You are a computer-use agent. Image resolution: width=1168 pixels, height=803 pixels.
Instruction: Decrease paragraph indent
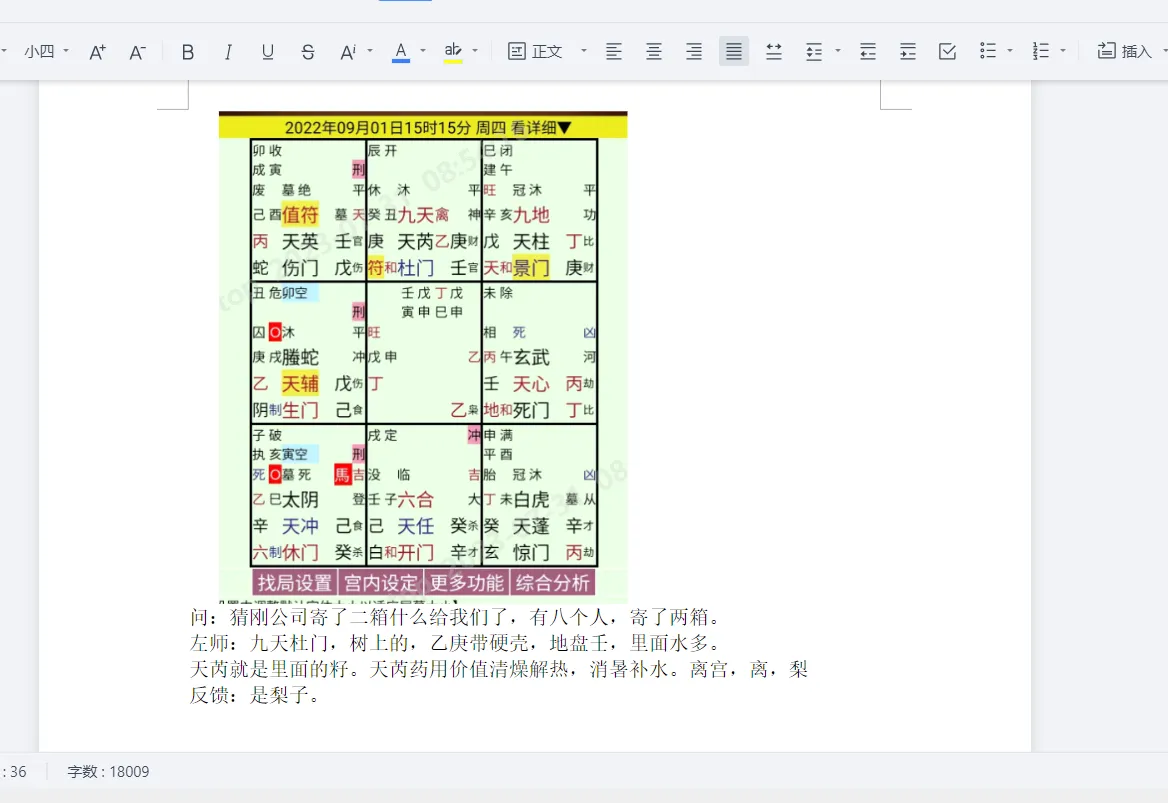point(868,52)
